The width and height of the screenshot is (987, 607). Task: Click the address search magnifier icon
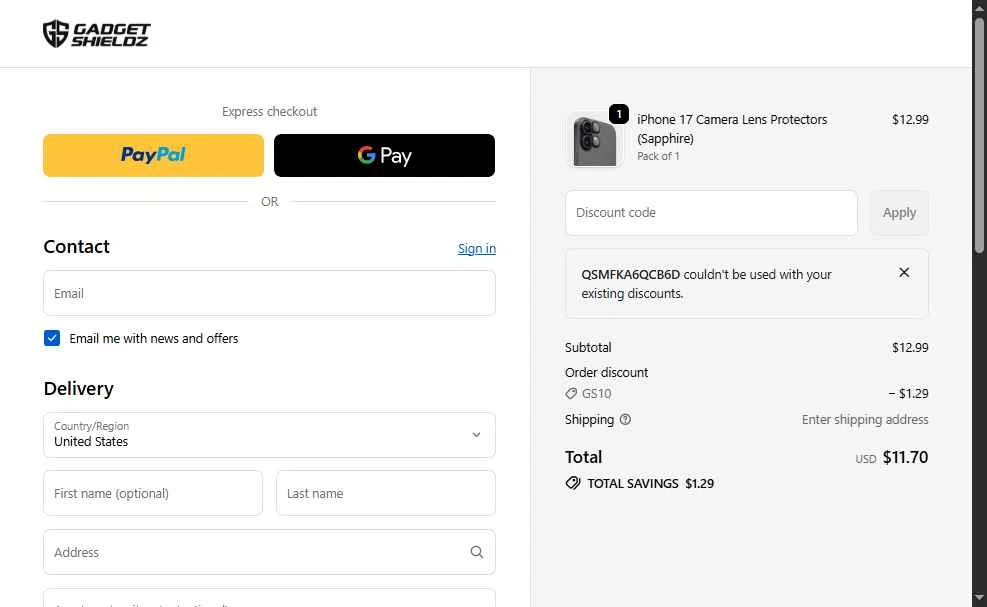pos(477,552)
